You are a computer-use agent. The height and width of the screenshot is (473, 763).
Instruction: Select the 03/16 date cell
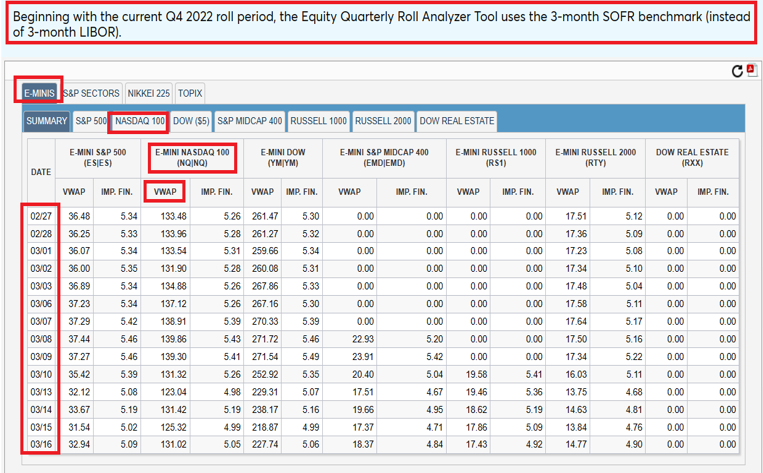tap(41, 444)
